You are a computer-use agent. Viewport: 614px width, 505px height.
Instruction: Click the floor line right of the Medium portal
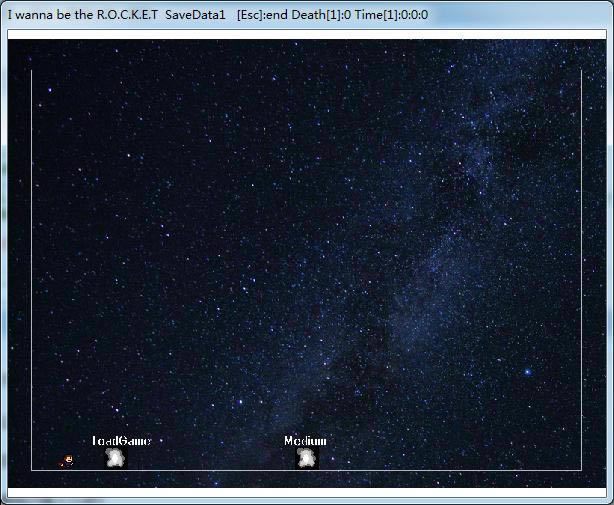click(450, 469)
